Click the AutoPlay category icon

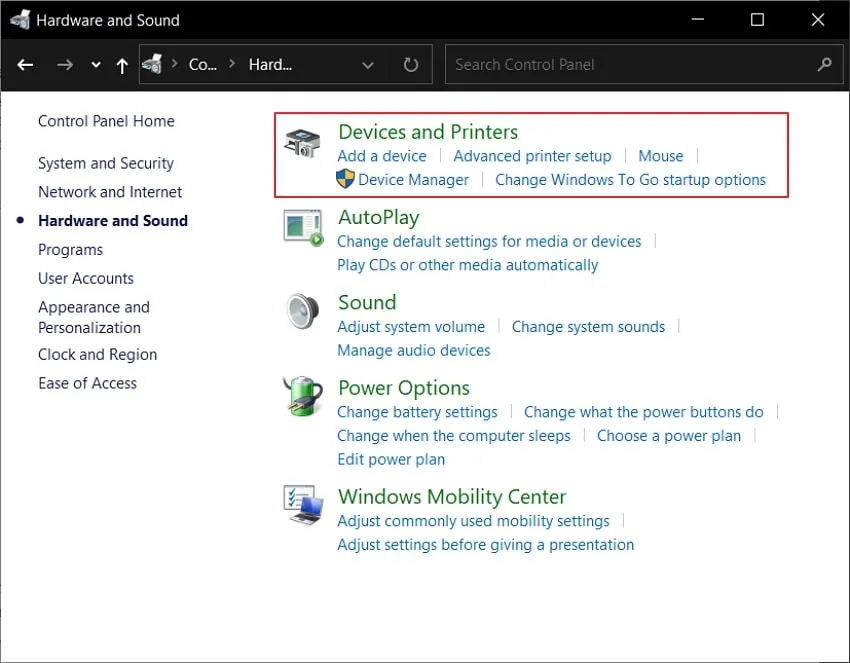[x=303, y=228]
